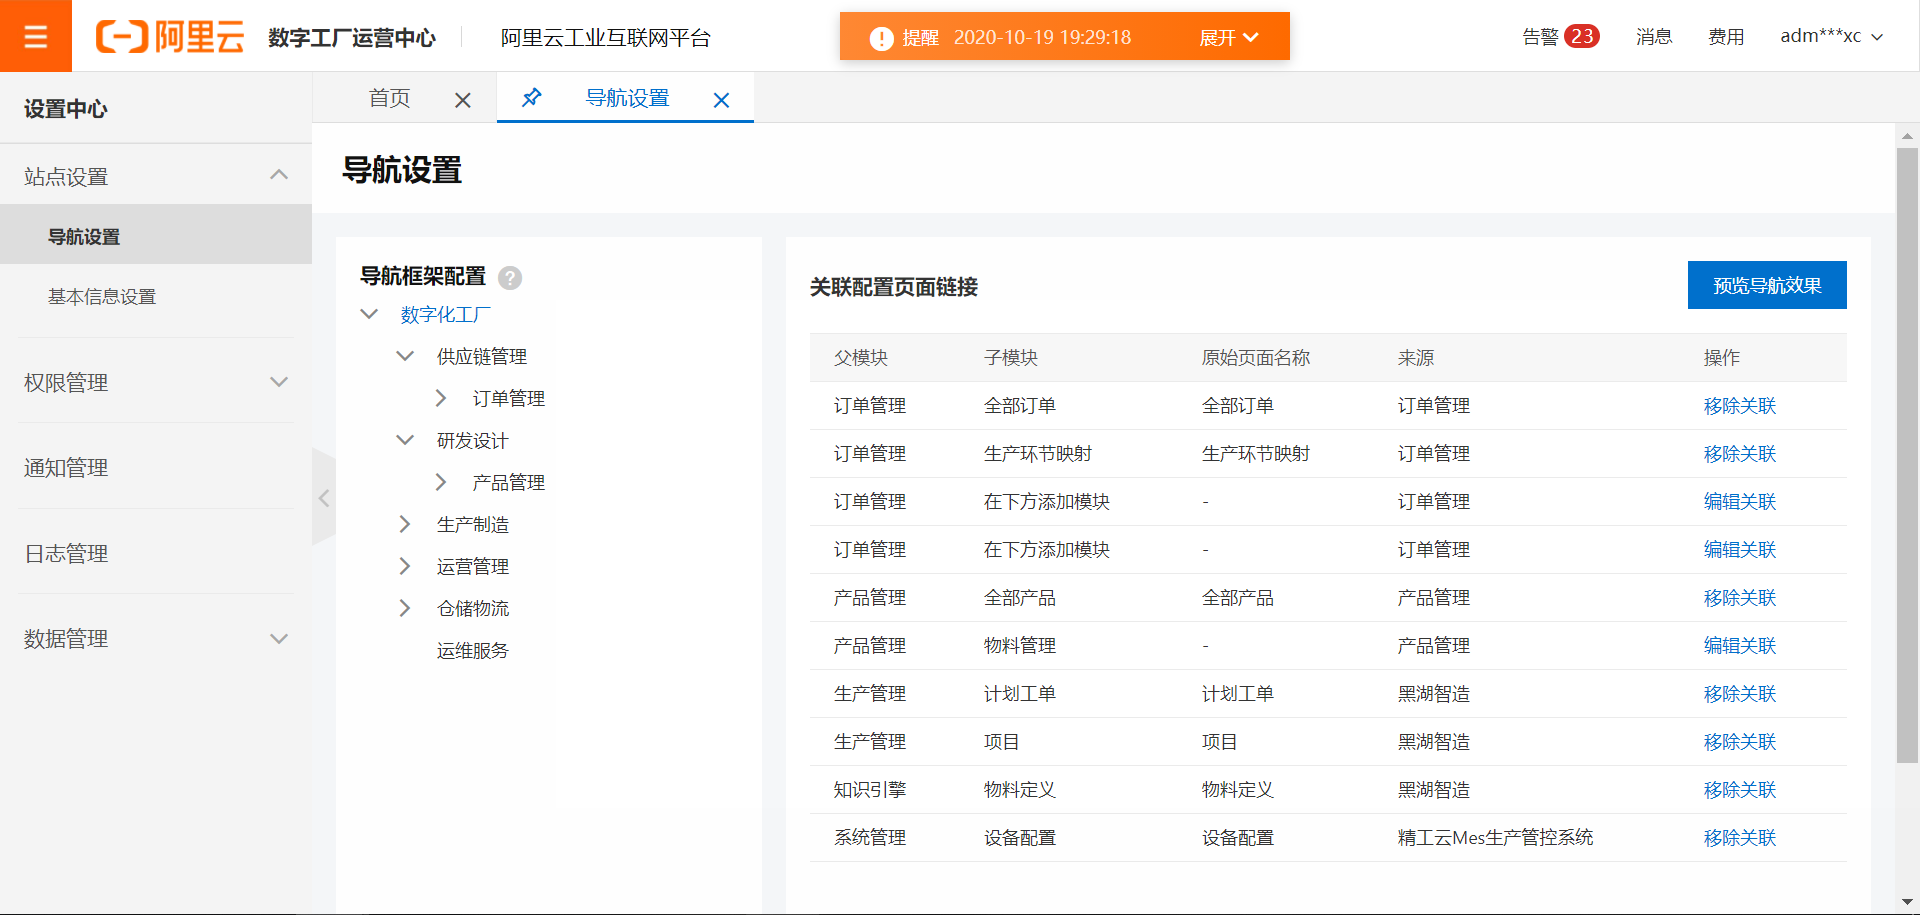
Task: Open the adm***xc account dropdown
Action: [1831, 36]
